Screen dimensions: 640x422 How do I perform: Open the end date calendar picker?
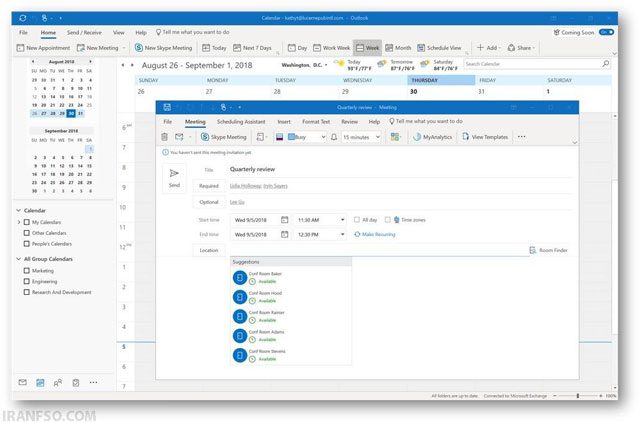284,234
